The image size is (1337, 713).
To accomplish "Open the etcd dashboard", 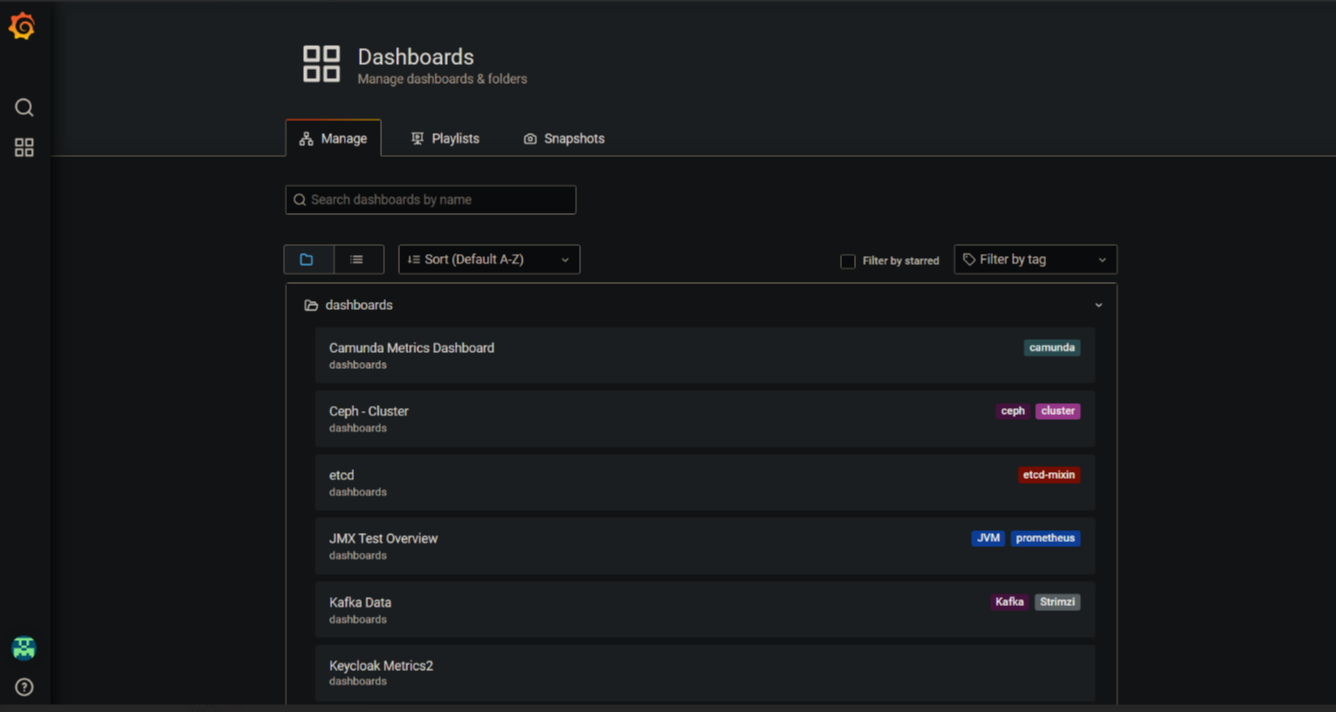I will (x=705, y=482).
